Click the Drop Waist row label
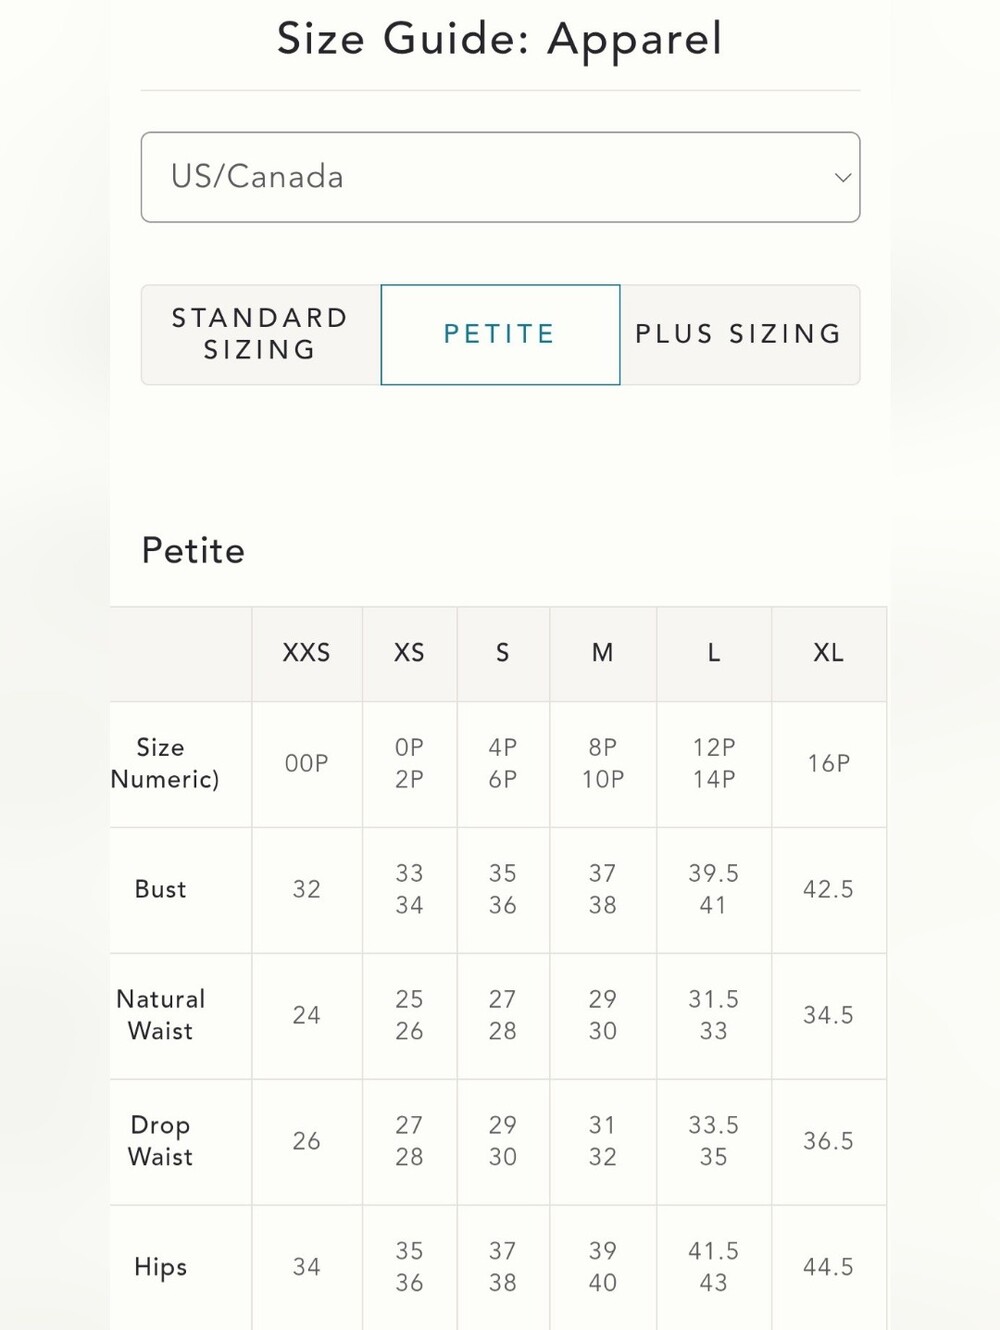 pos(160,1141)
